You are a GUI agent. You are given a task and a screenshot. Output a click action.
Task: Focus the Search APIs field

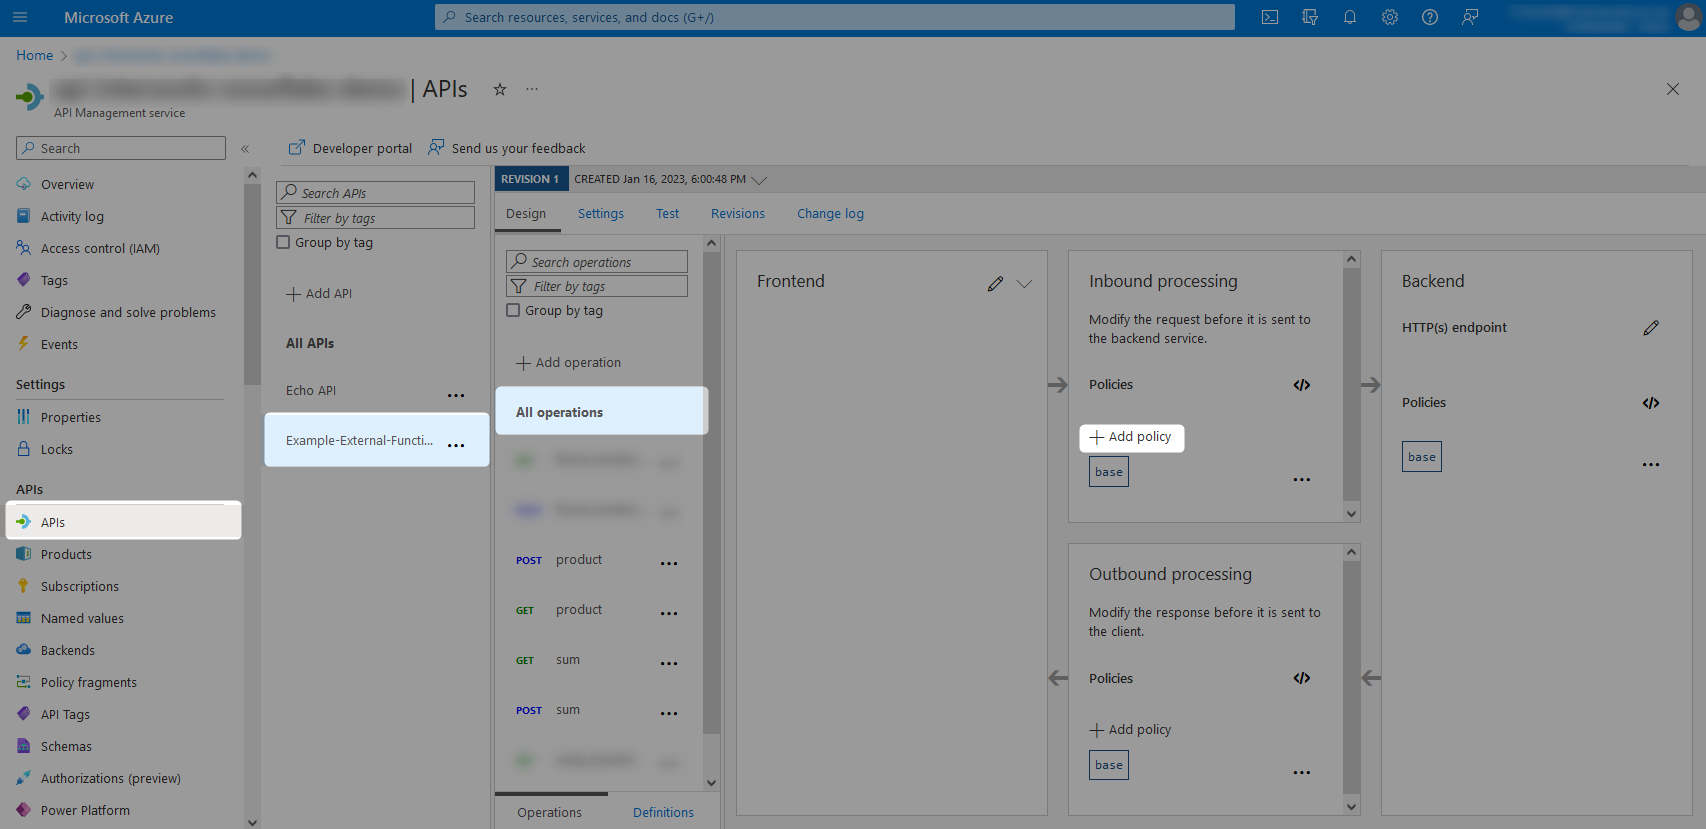(376, 192)
